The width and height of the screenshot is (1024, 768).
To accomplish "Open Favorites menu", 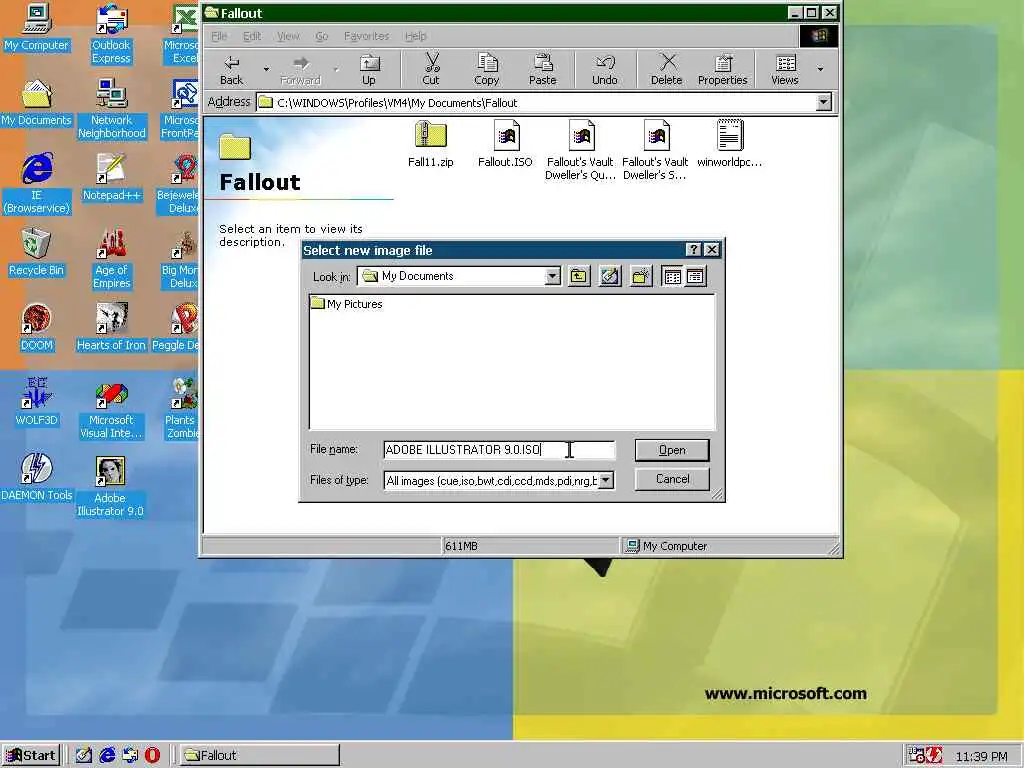I will [366, 36].
